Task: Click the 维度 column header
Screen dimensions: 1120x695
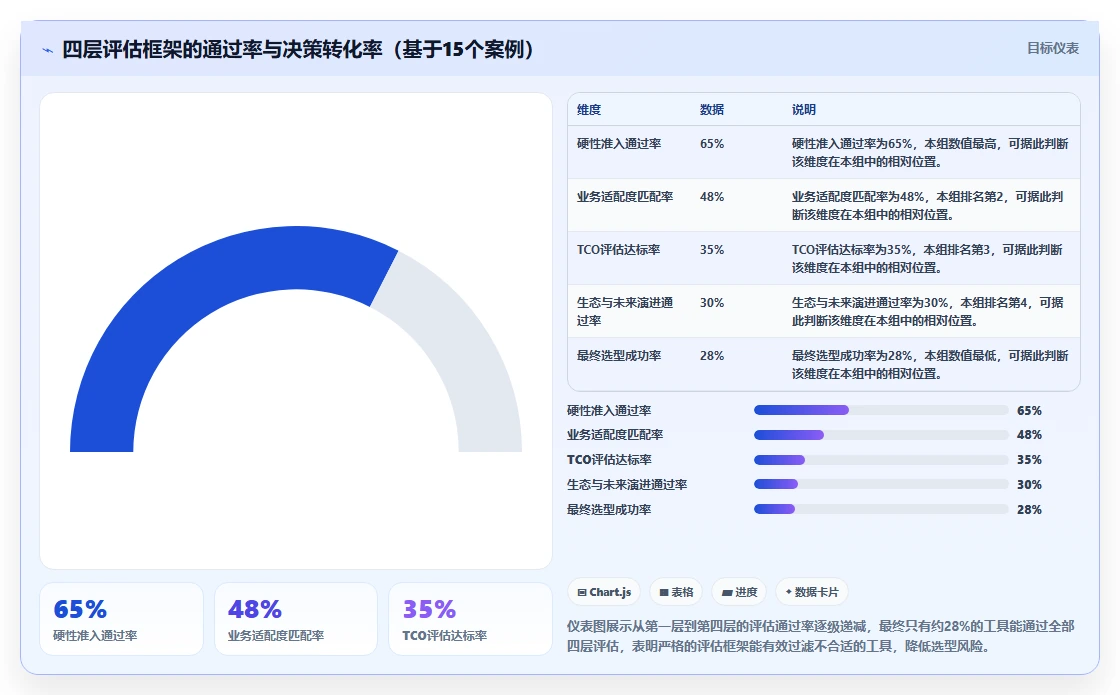Action: coord(589,109)
